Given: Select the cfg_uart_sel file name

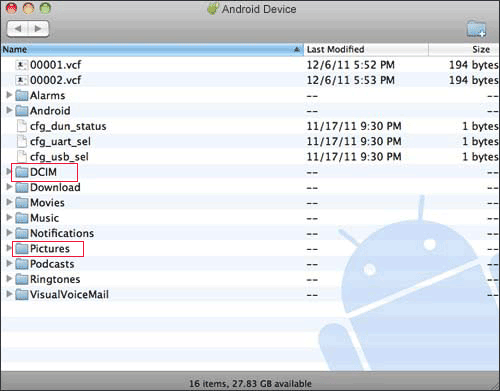Looking at the screenshot, I should pos(60,142).
